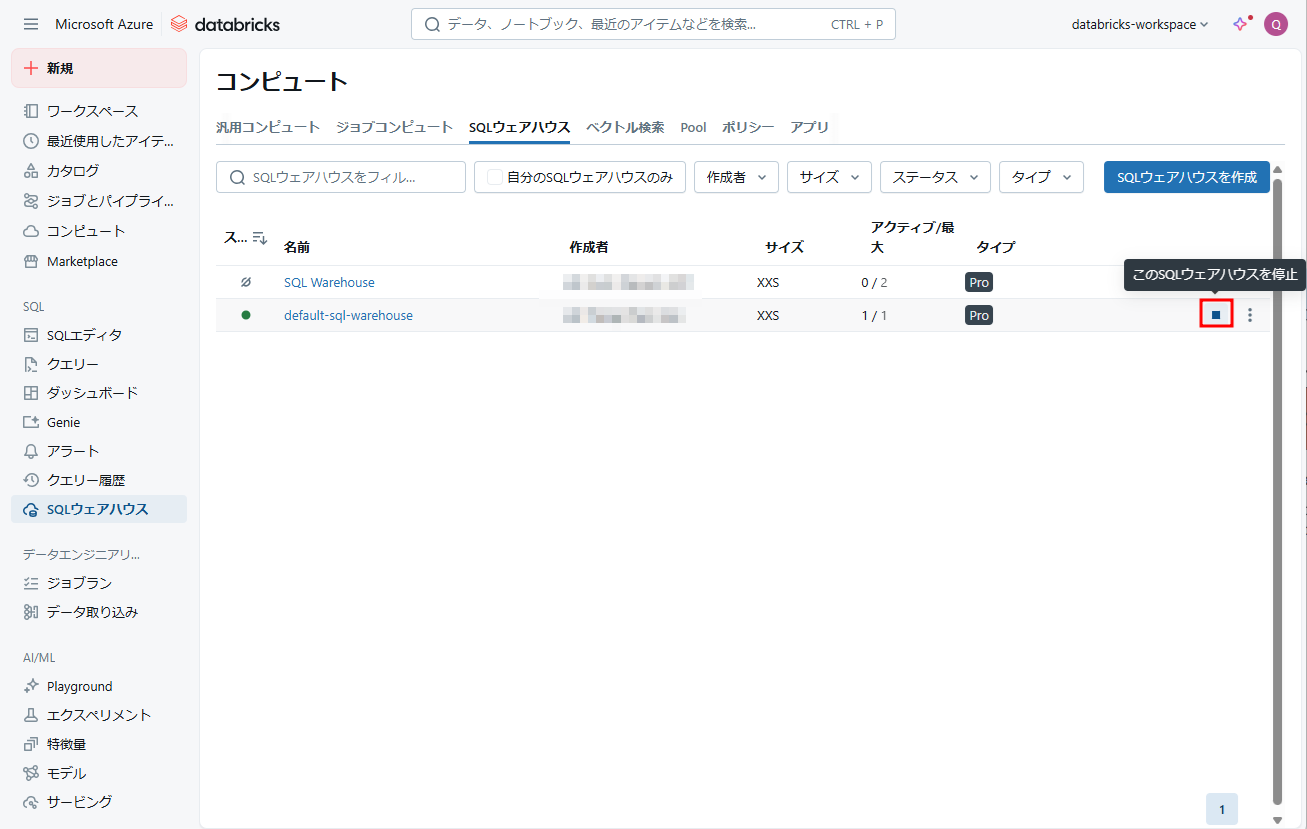
Task: Open kebab menu for default-sql-warehouse row
Action: click(1249, 315)
